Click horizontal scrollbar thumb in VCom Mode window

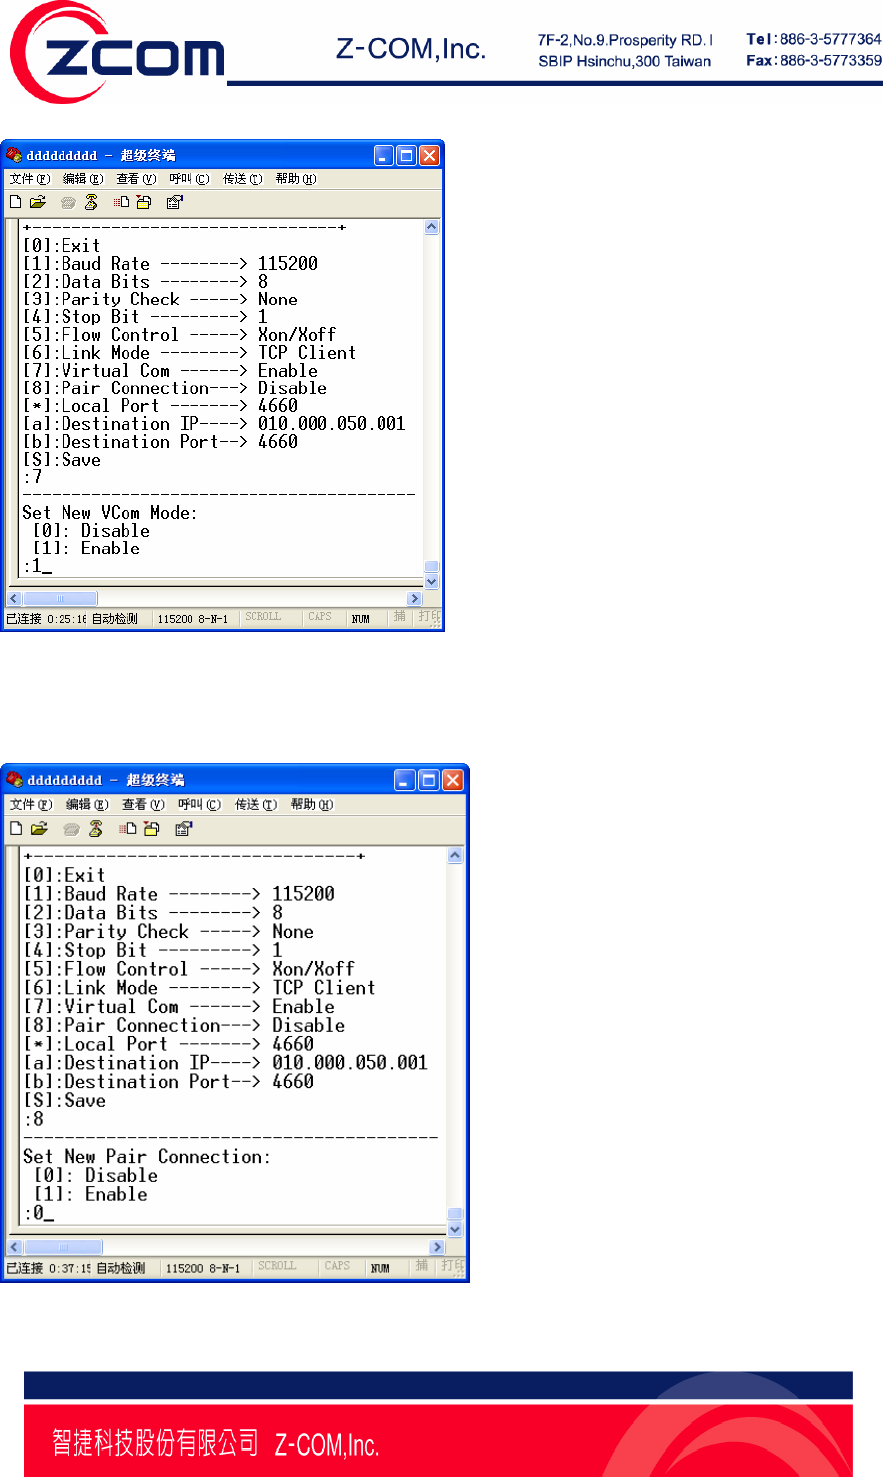point(59,599)
